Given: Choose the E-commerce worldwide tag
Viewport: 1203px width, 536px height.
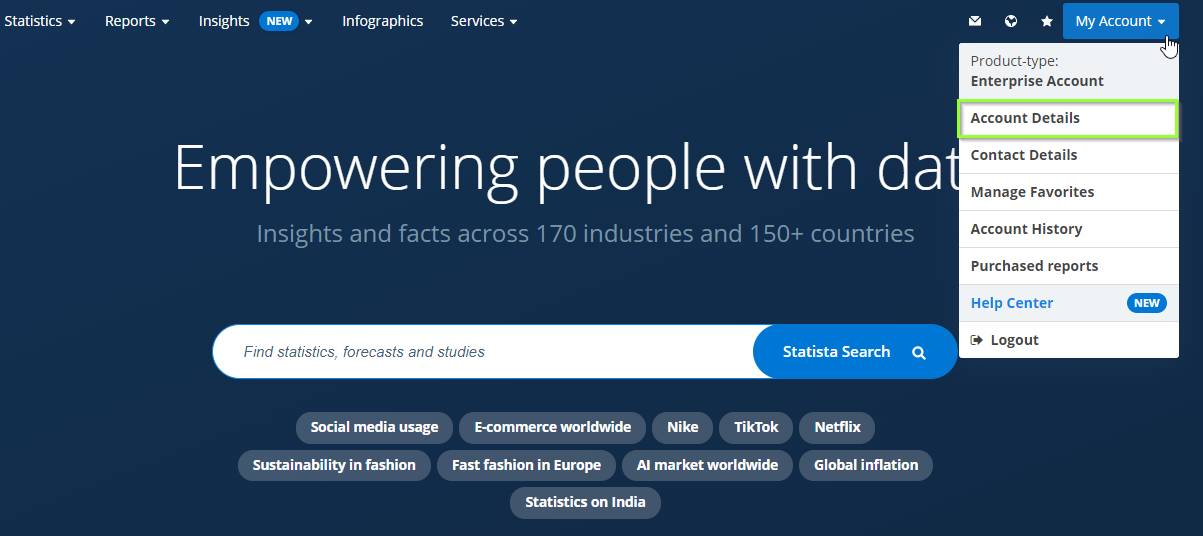Looking at the screenshot, I should [553, 427].
